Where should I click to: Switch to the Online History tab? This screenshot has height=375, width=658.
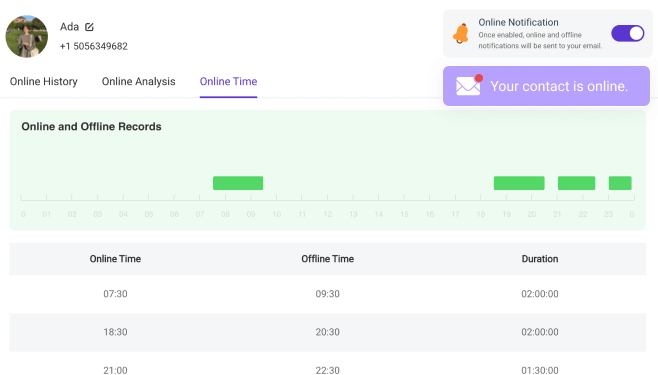[44, 81]
